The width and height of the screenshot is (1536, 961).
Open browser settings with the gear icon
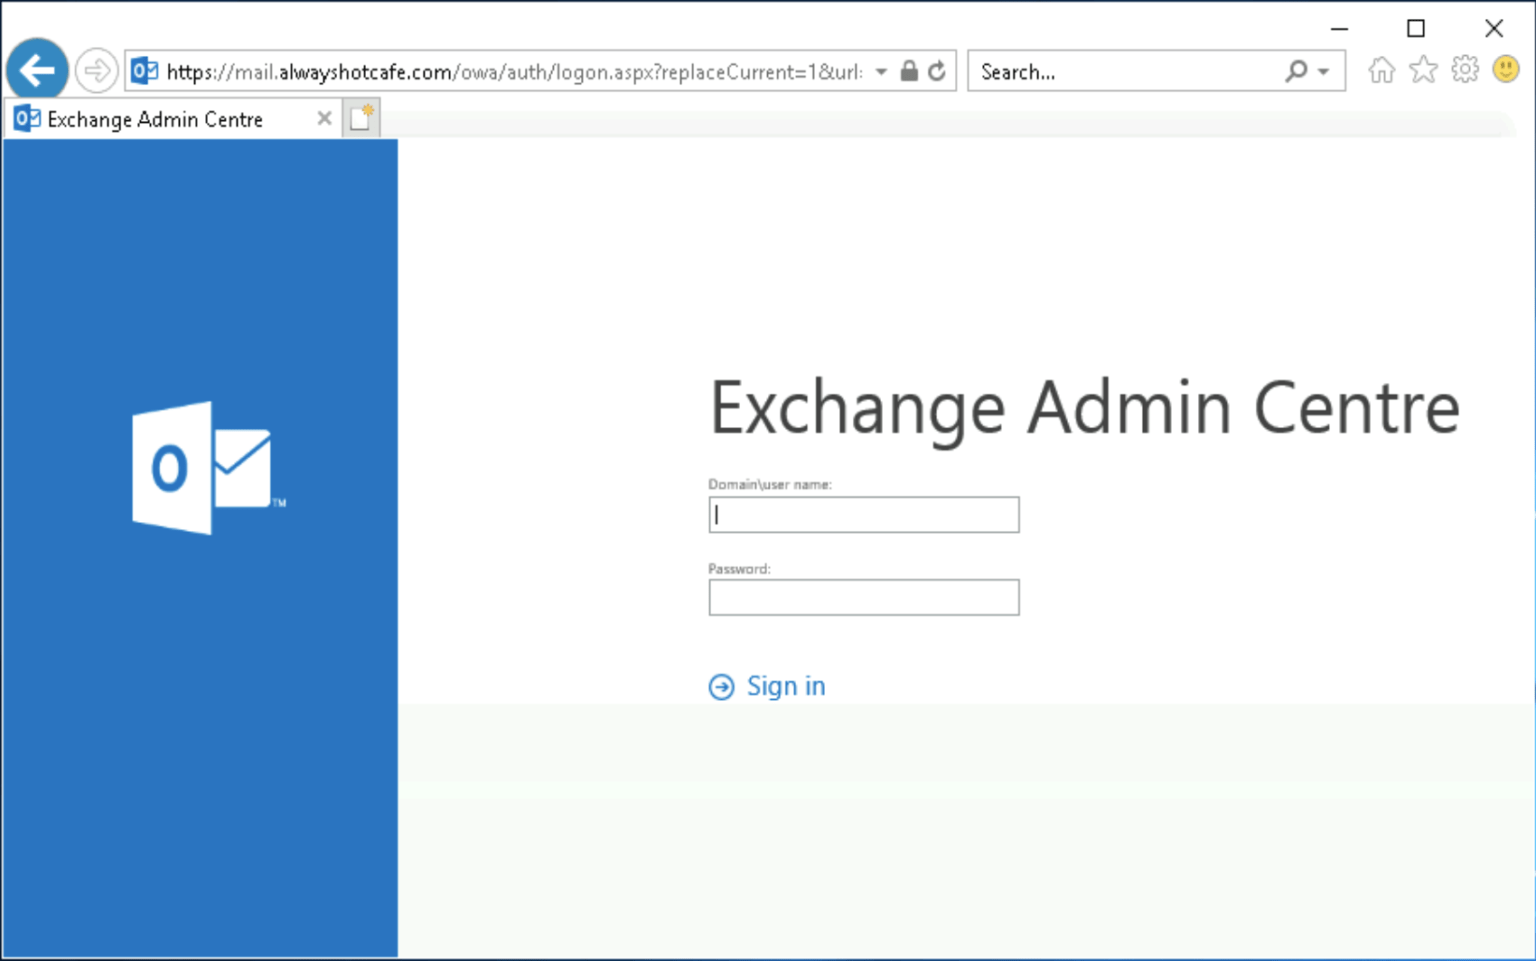pyautogui.click(x=1464, y=69)
